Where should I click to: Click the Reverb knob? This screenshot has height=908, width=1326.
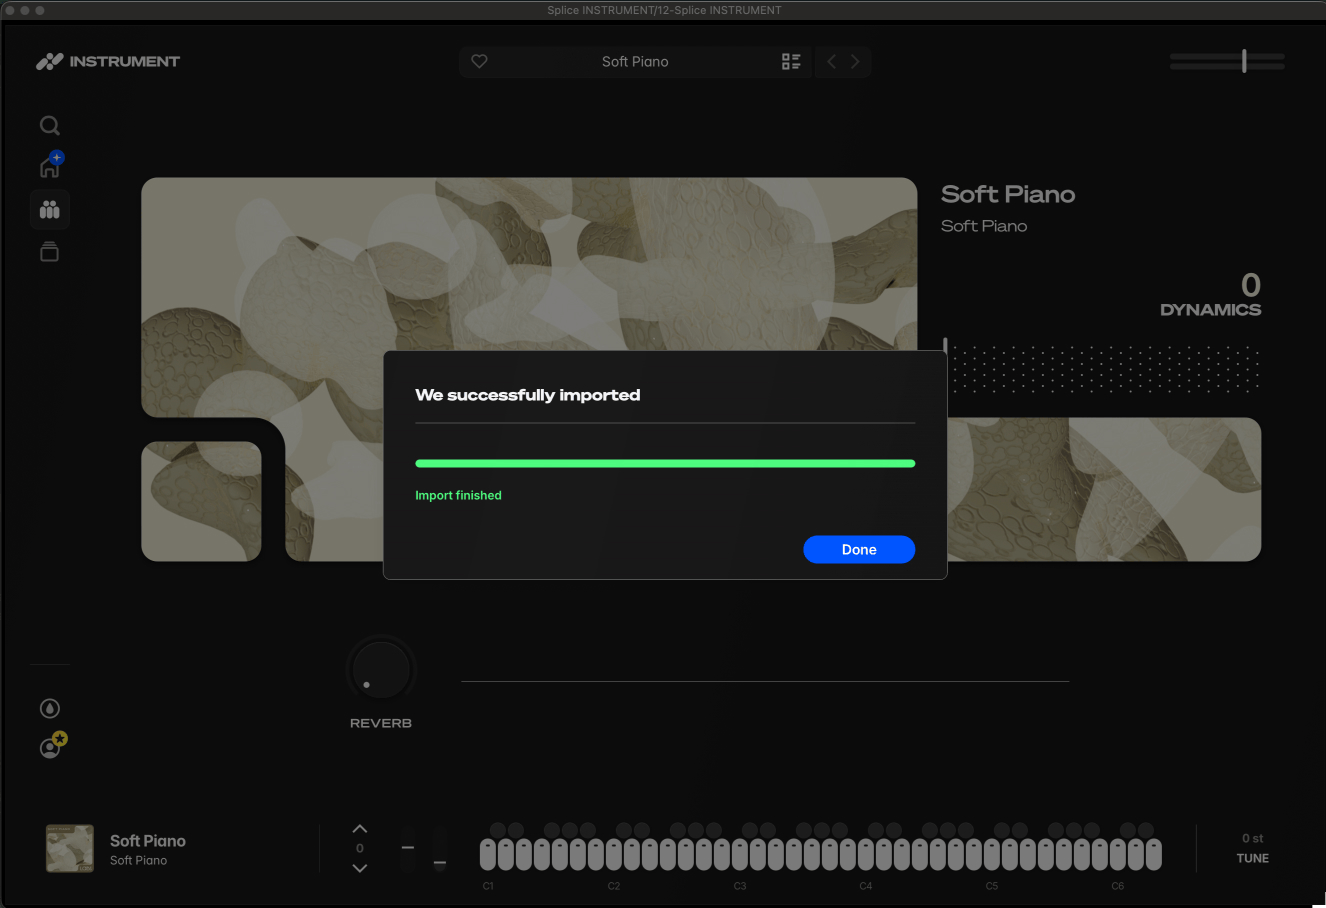coord(381,670)
